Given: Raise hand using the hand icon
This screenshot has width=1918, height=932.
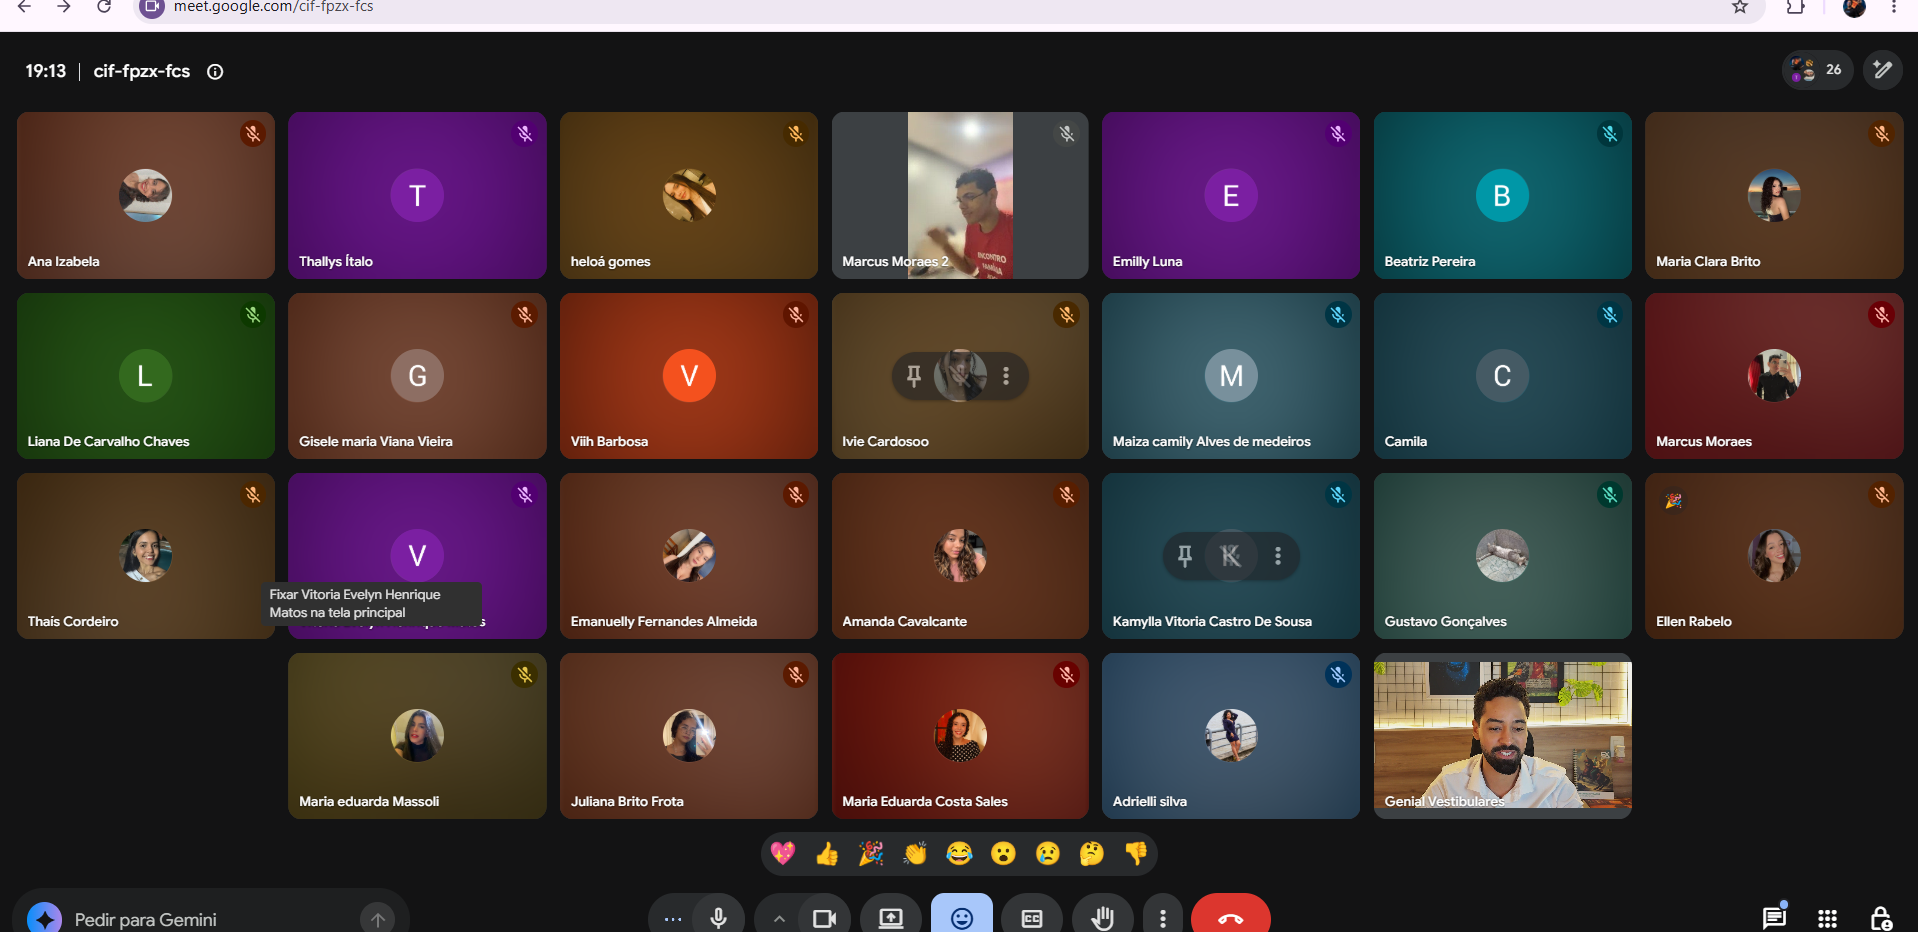Looking at the screenshot, I should pos(1102,918).
